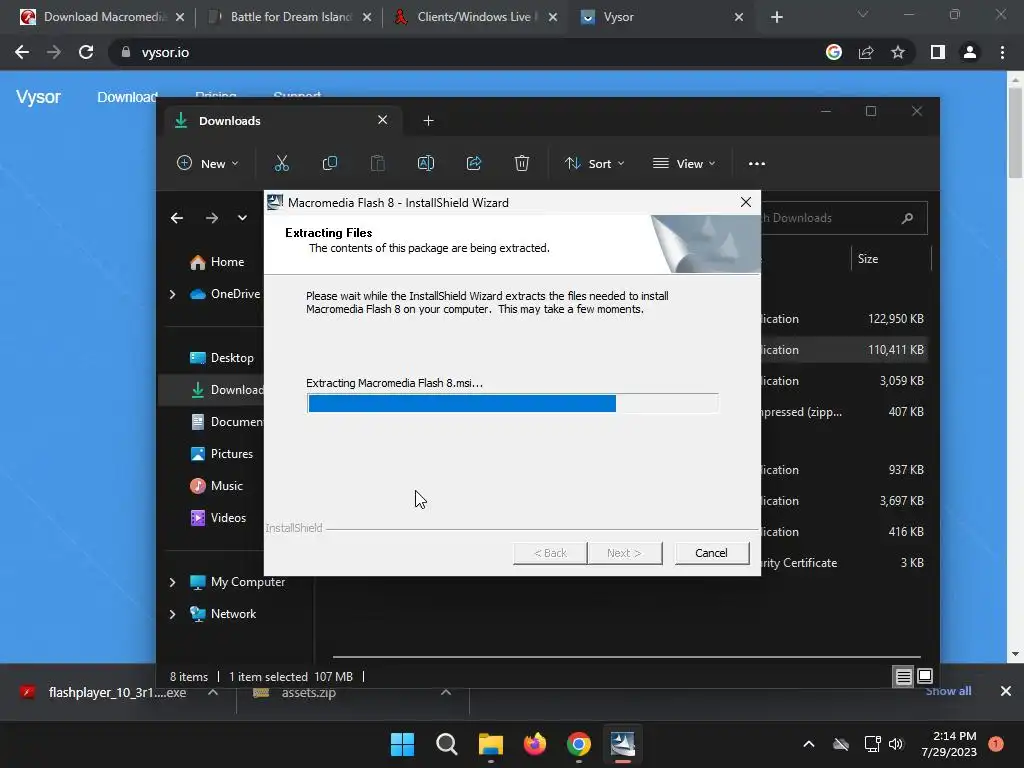Go forward in File Explorer navigation
Viewport: 1024px width, 768px height.
[x=212, y=218]
